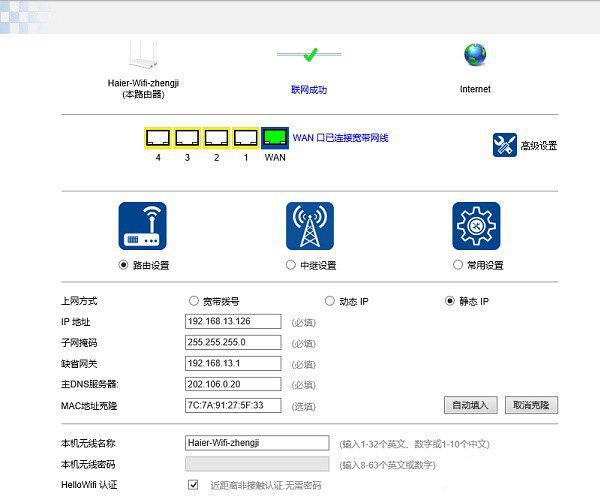Click the 路由设置 router icon

[x=143, y=226]
